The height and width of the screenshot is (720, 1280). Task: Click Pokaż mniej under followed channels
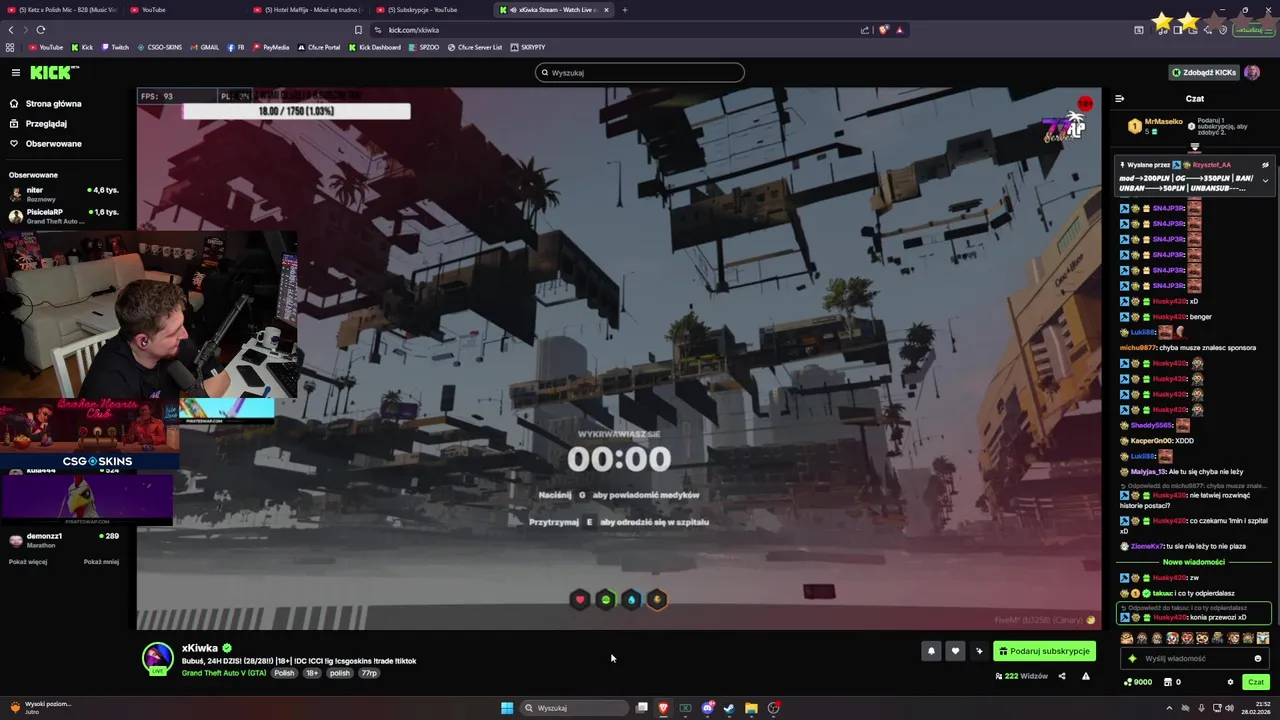[x=101, y=562]
